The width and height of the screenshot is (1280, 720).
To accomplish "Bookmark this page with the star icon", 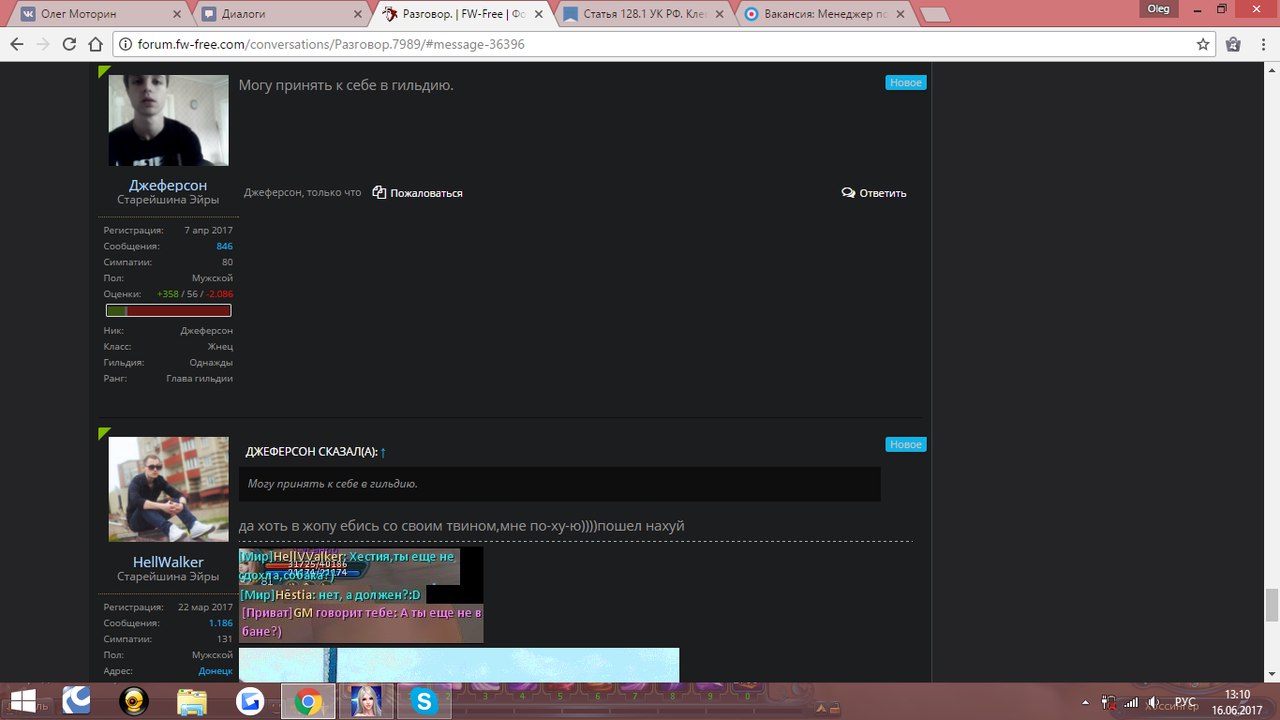I will pos(1203,45).
